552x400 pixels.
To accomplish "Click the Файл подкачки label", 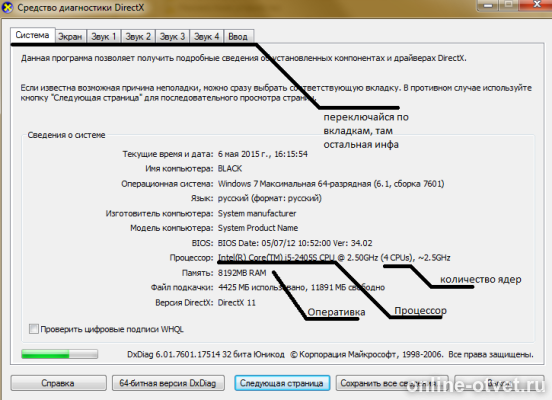I will coord(182,287).
